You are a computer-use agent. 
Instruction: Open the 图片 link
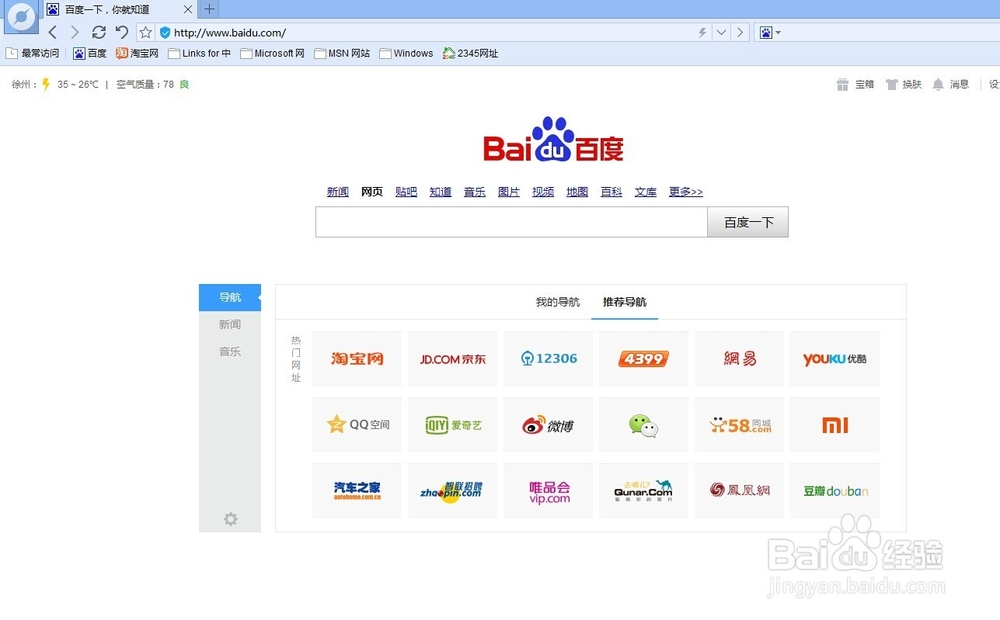[x=509, y=191]
